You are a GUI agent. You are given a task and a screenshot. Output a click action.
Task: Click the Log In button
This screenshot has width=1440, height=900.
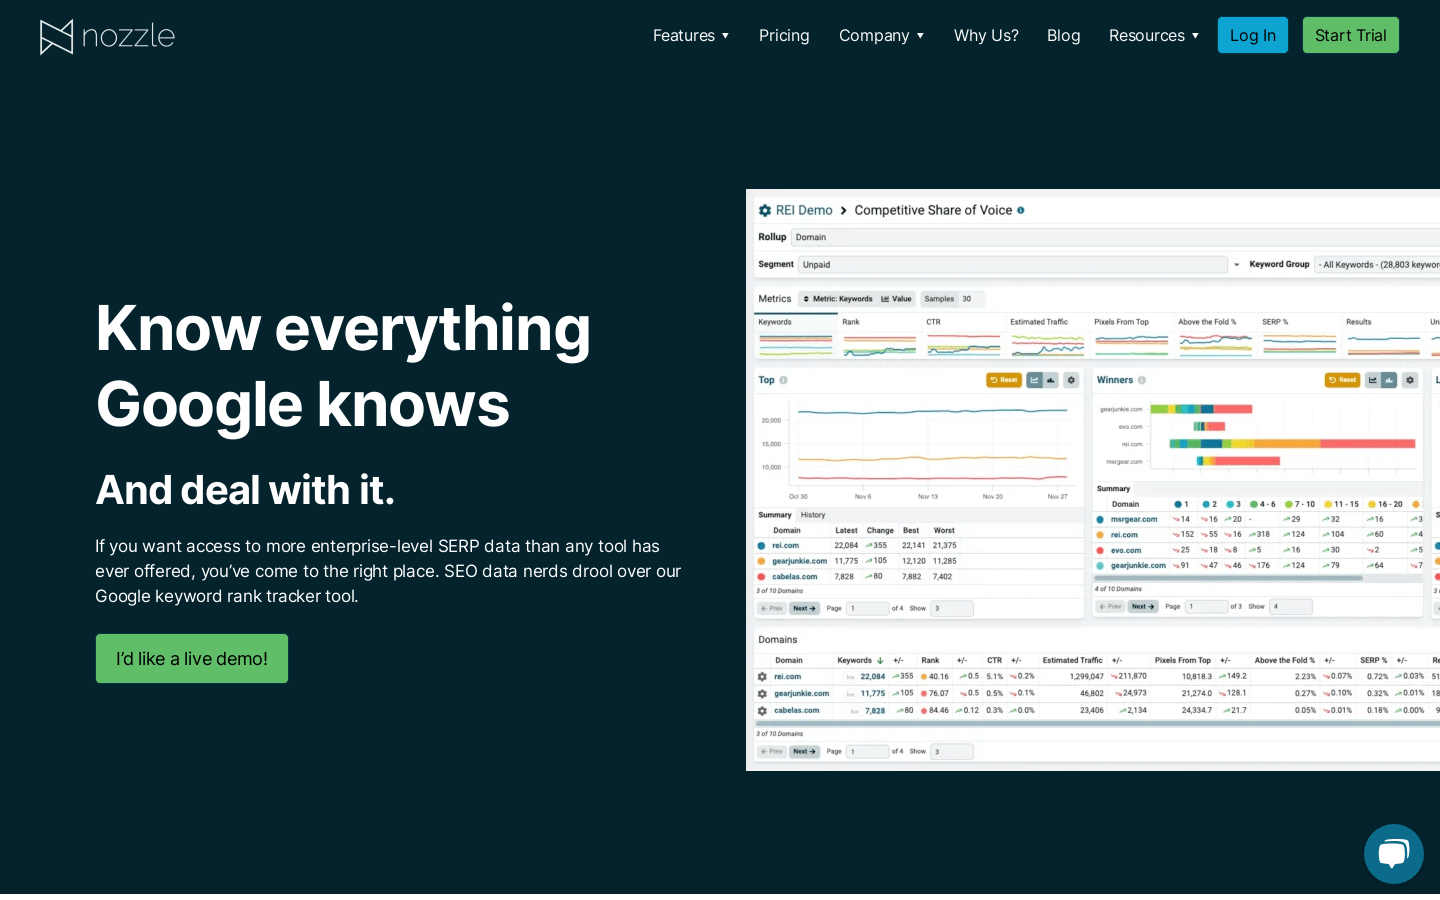click(1253, 35)
